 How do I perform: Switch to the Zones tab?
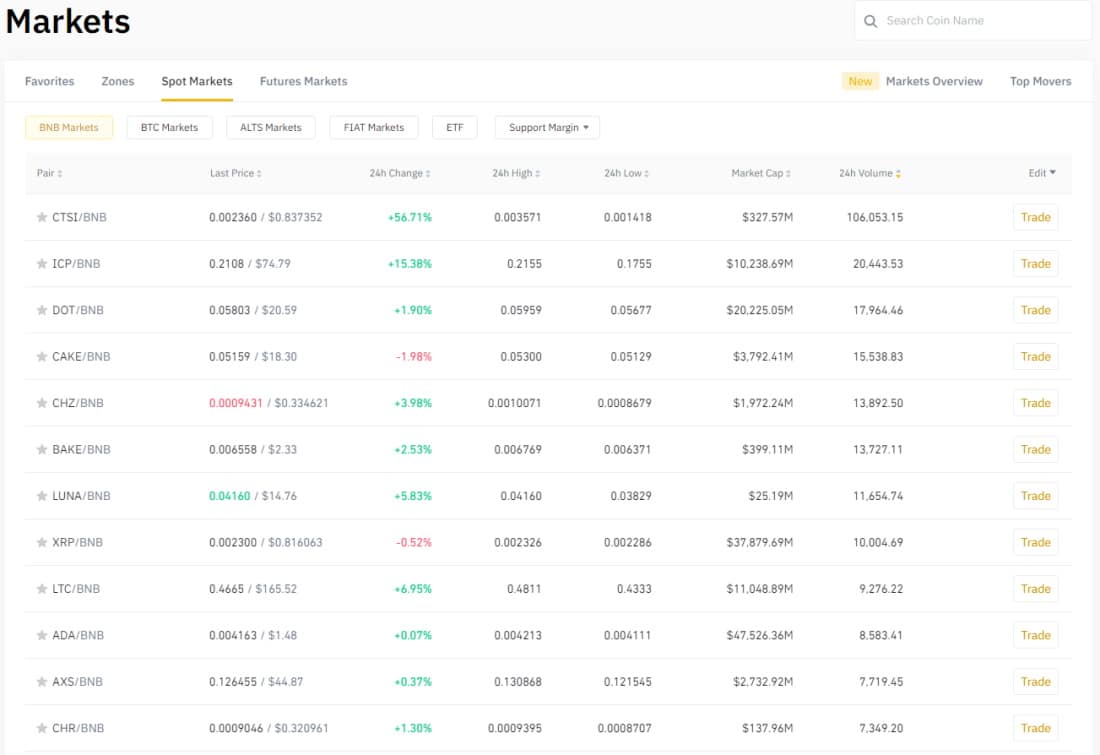pos(118,81)
